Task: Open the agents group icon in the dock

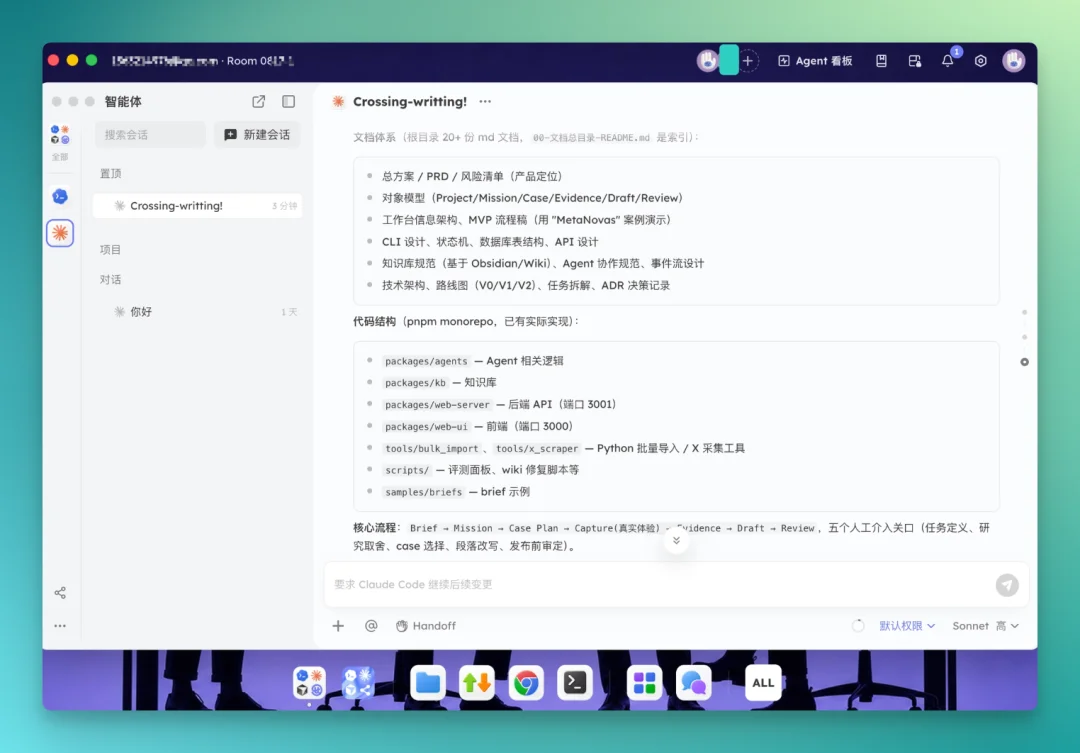Action: click(309, 683)
